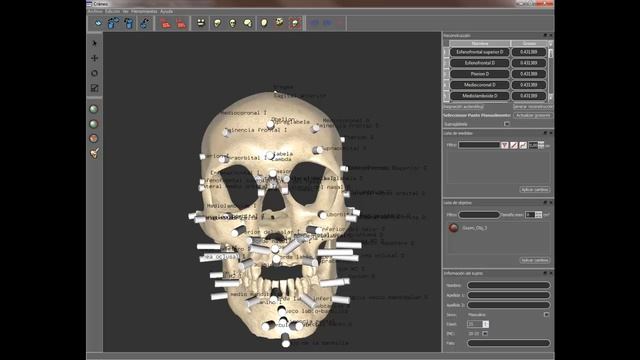Click the Apellido 1 input field

click(509, 295)
